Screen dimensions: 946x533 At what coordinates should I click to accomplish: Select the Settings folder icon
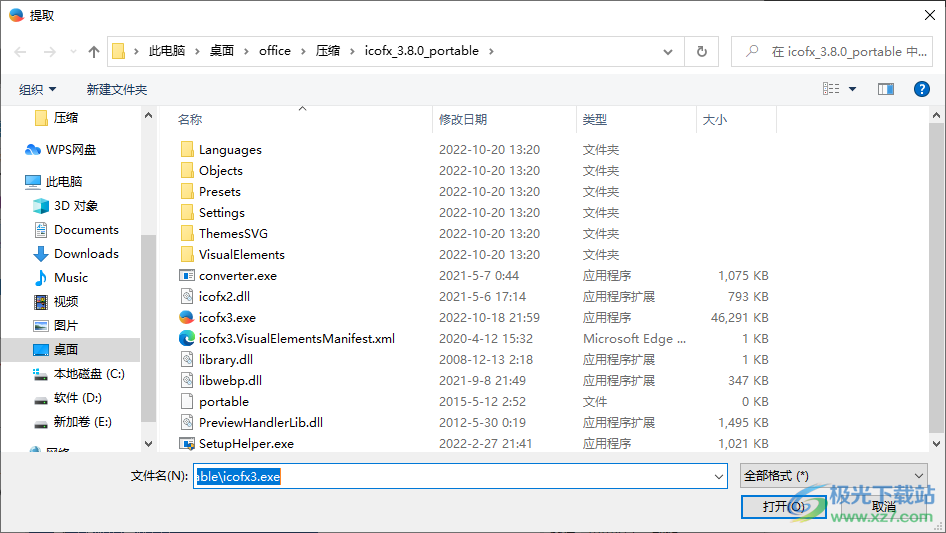click(x=187, y=212)
